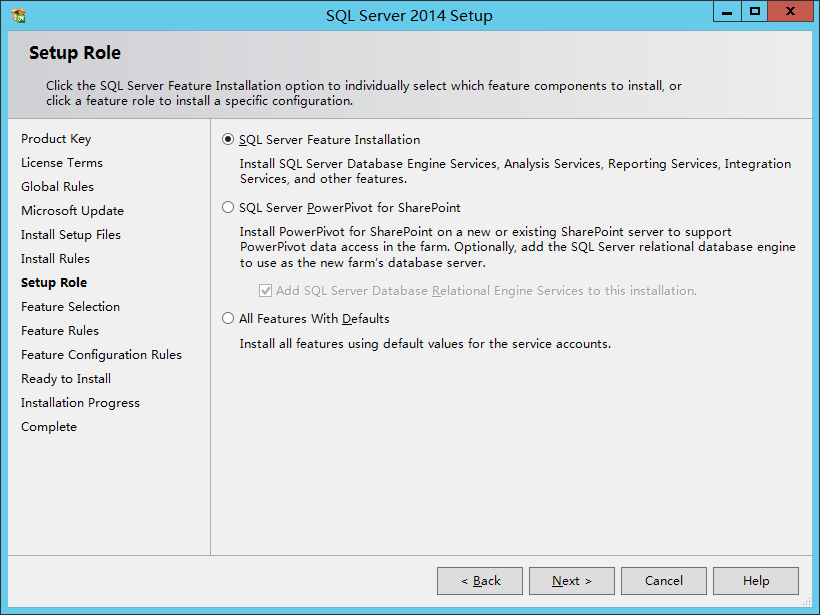Select Install Setup Files step
The height and width of the screenshot is (615, 820).
coord(71,235)
